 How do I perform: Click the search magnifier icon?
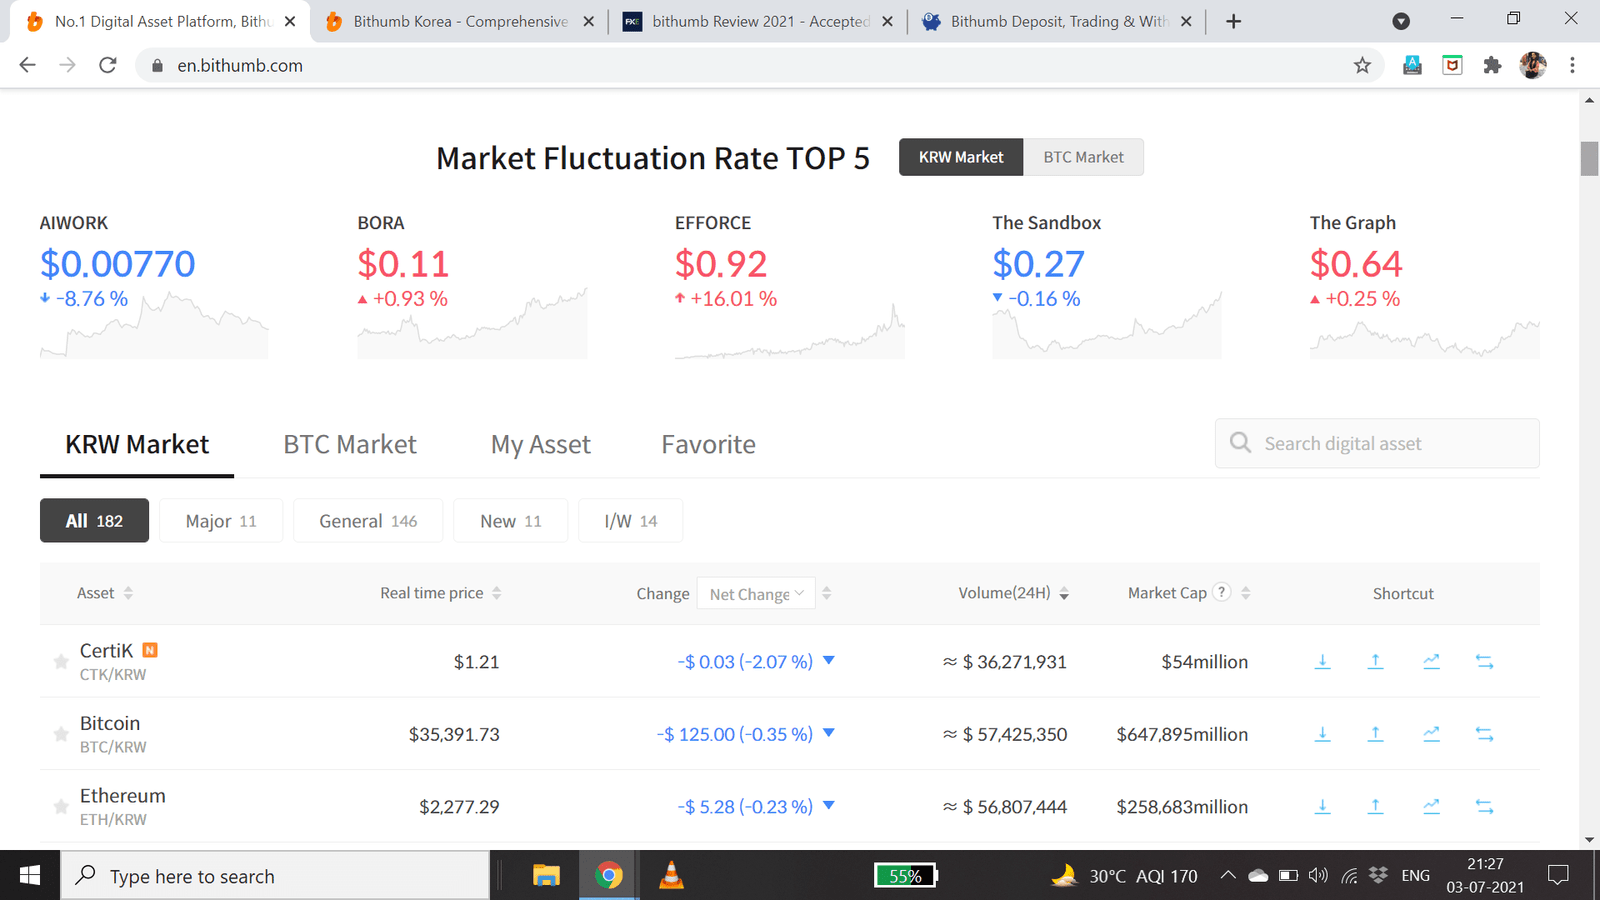pyautogui.click(x=1240, y=443)
